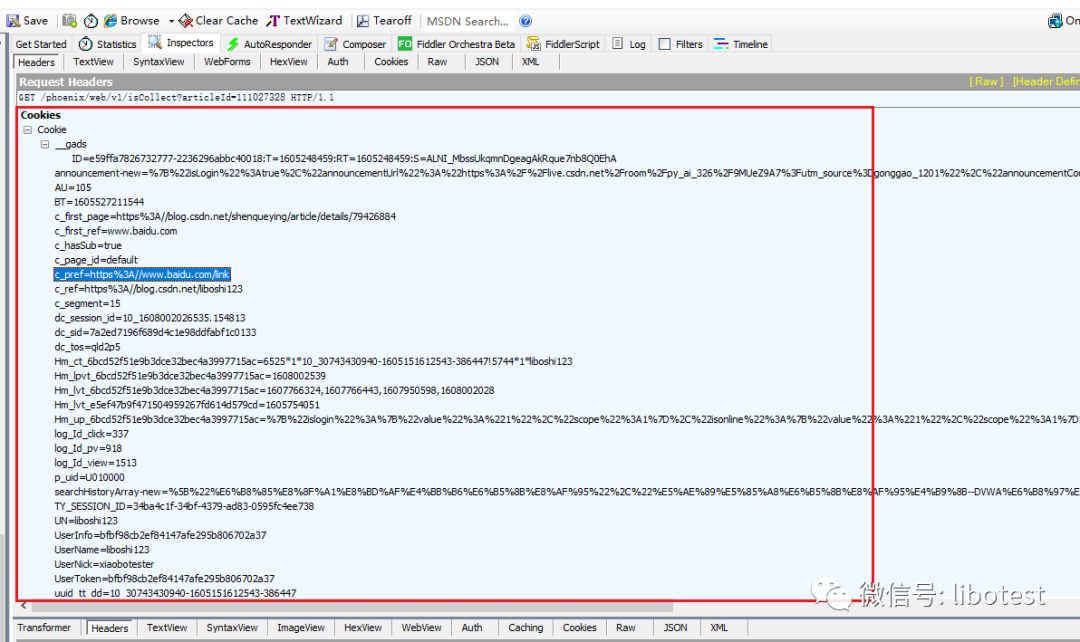
Task: Open response Raw tab
Action: pos(625,628)
